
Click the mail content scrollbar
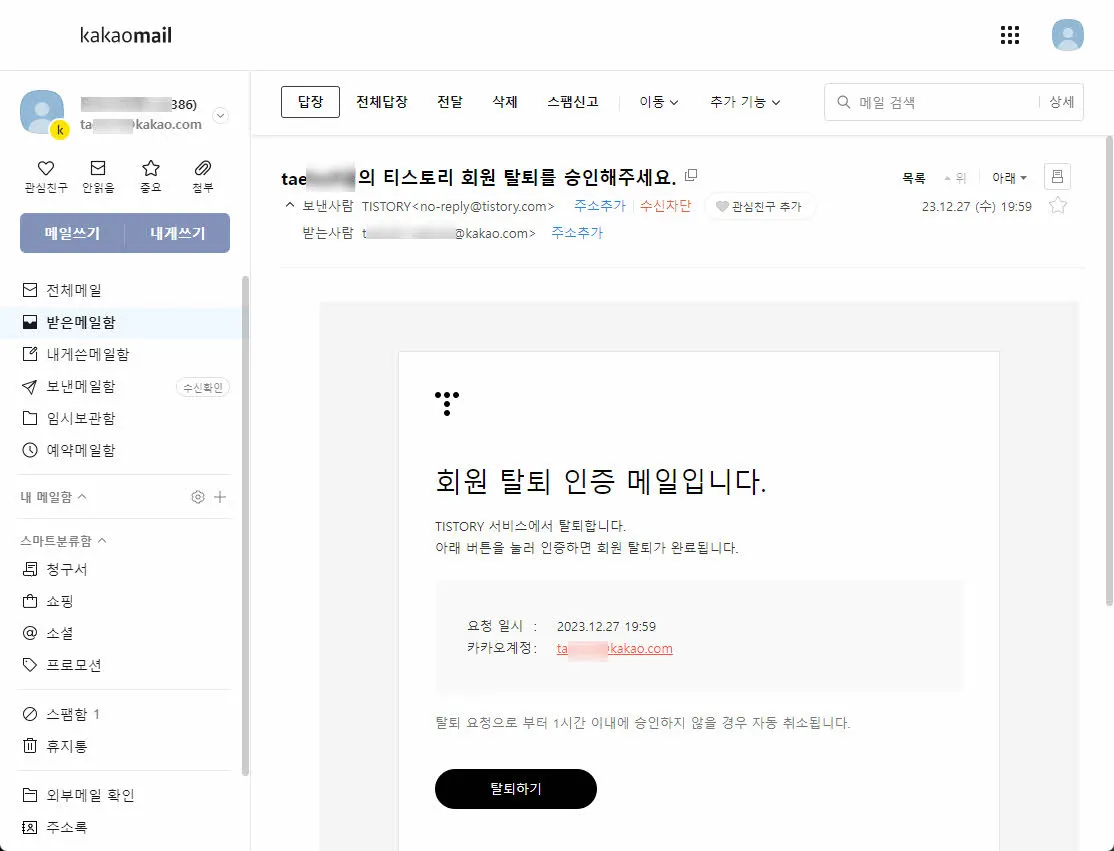click(x=1109, y=369)
